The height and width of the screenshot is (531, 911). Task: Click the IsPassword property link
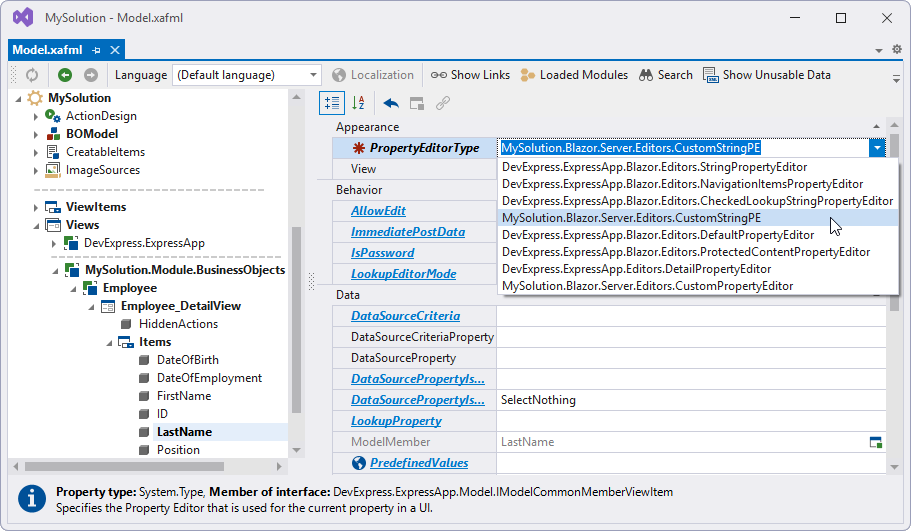click(x=382, y=253)
